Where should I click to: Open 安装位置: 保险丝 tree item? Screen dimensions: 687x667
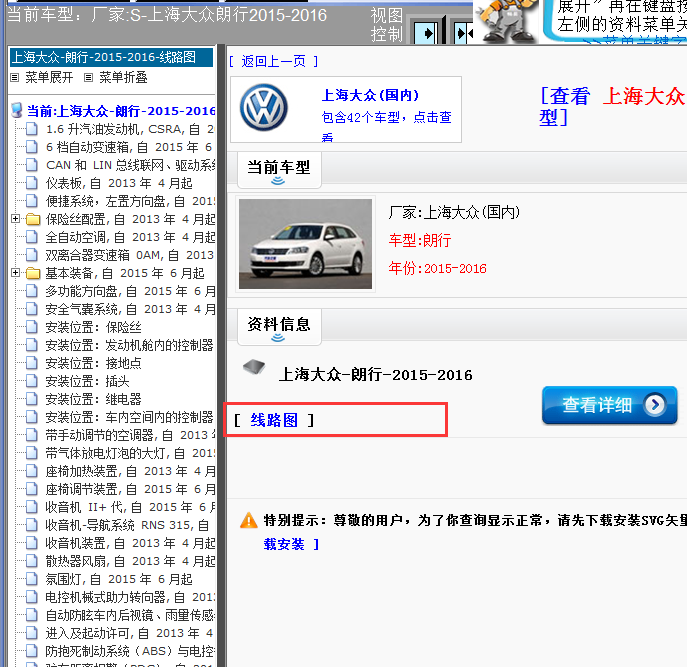click(93, 327)
